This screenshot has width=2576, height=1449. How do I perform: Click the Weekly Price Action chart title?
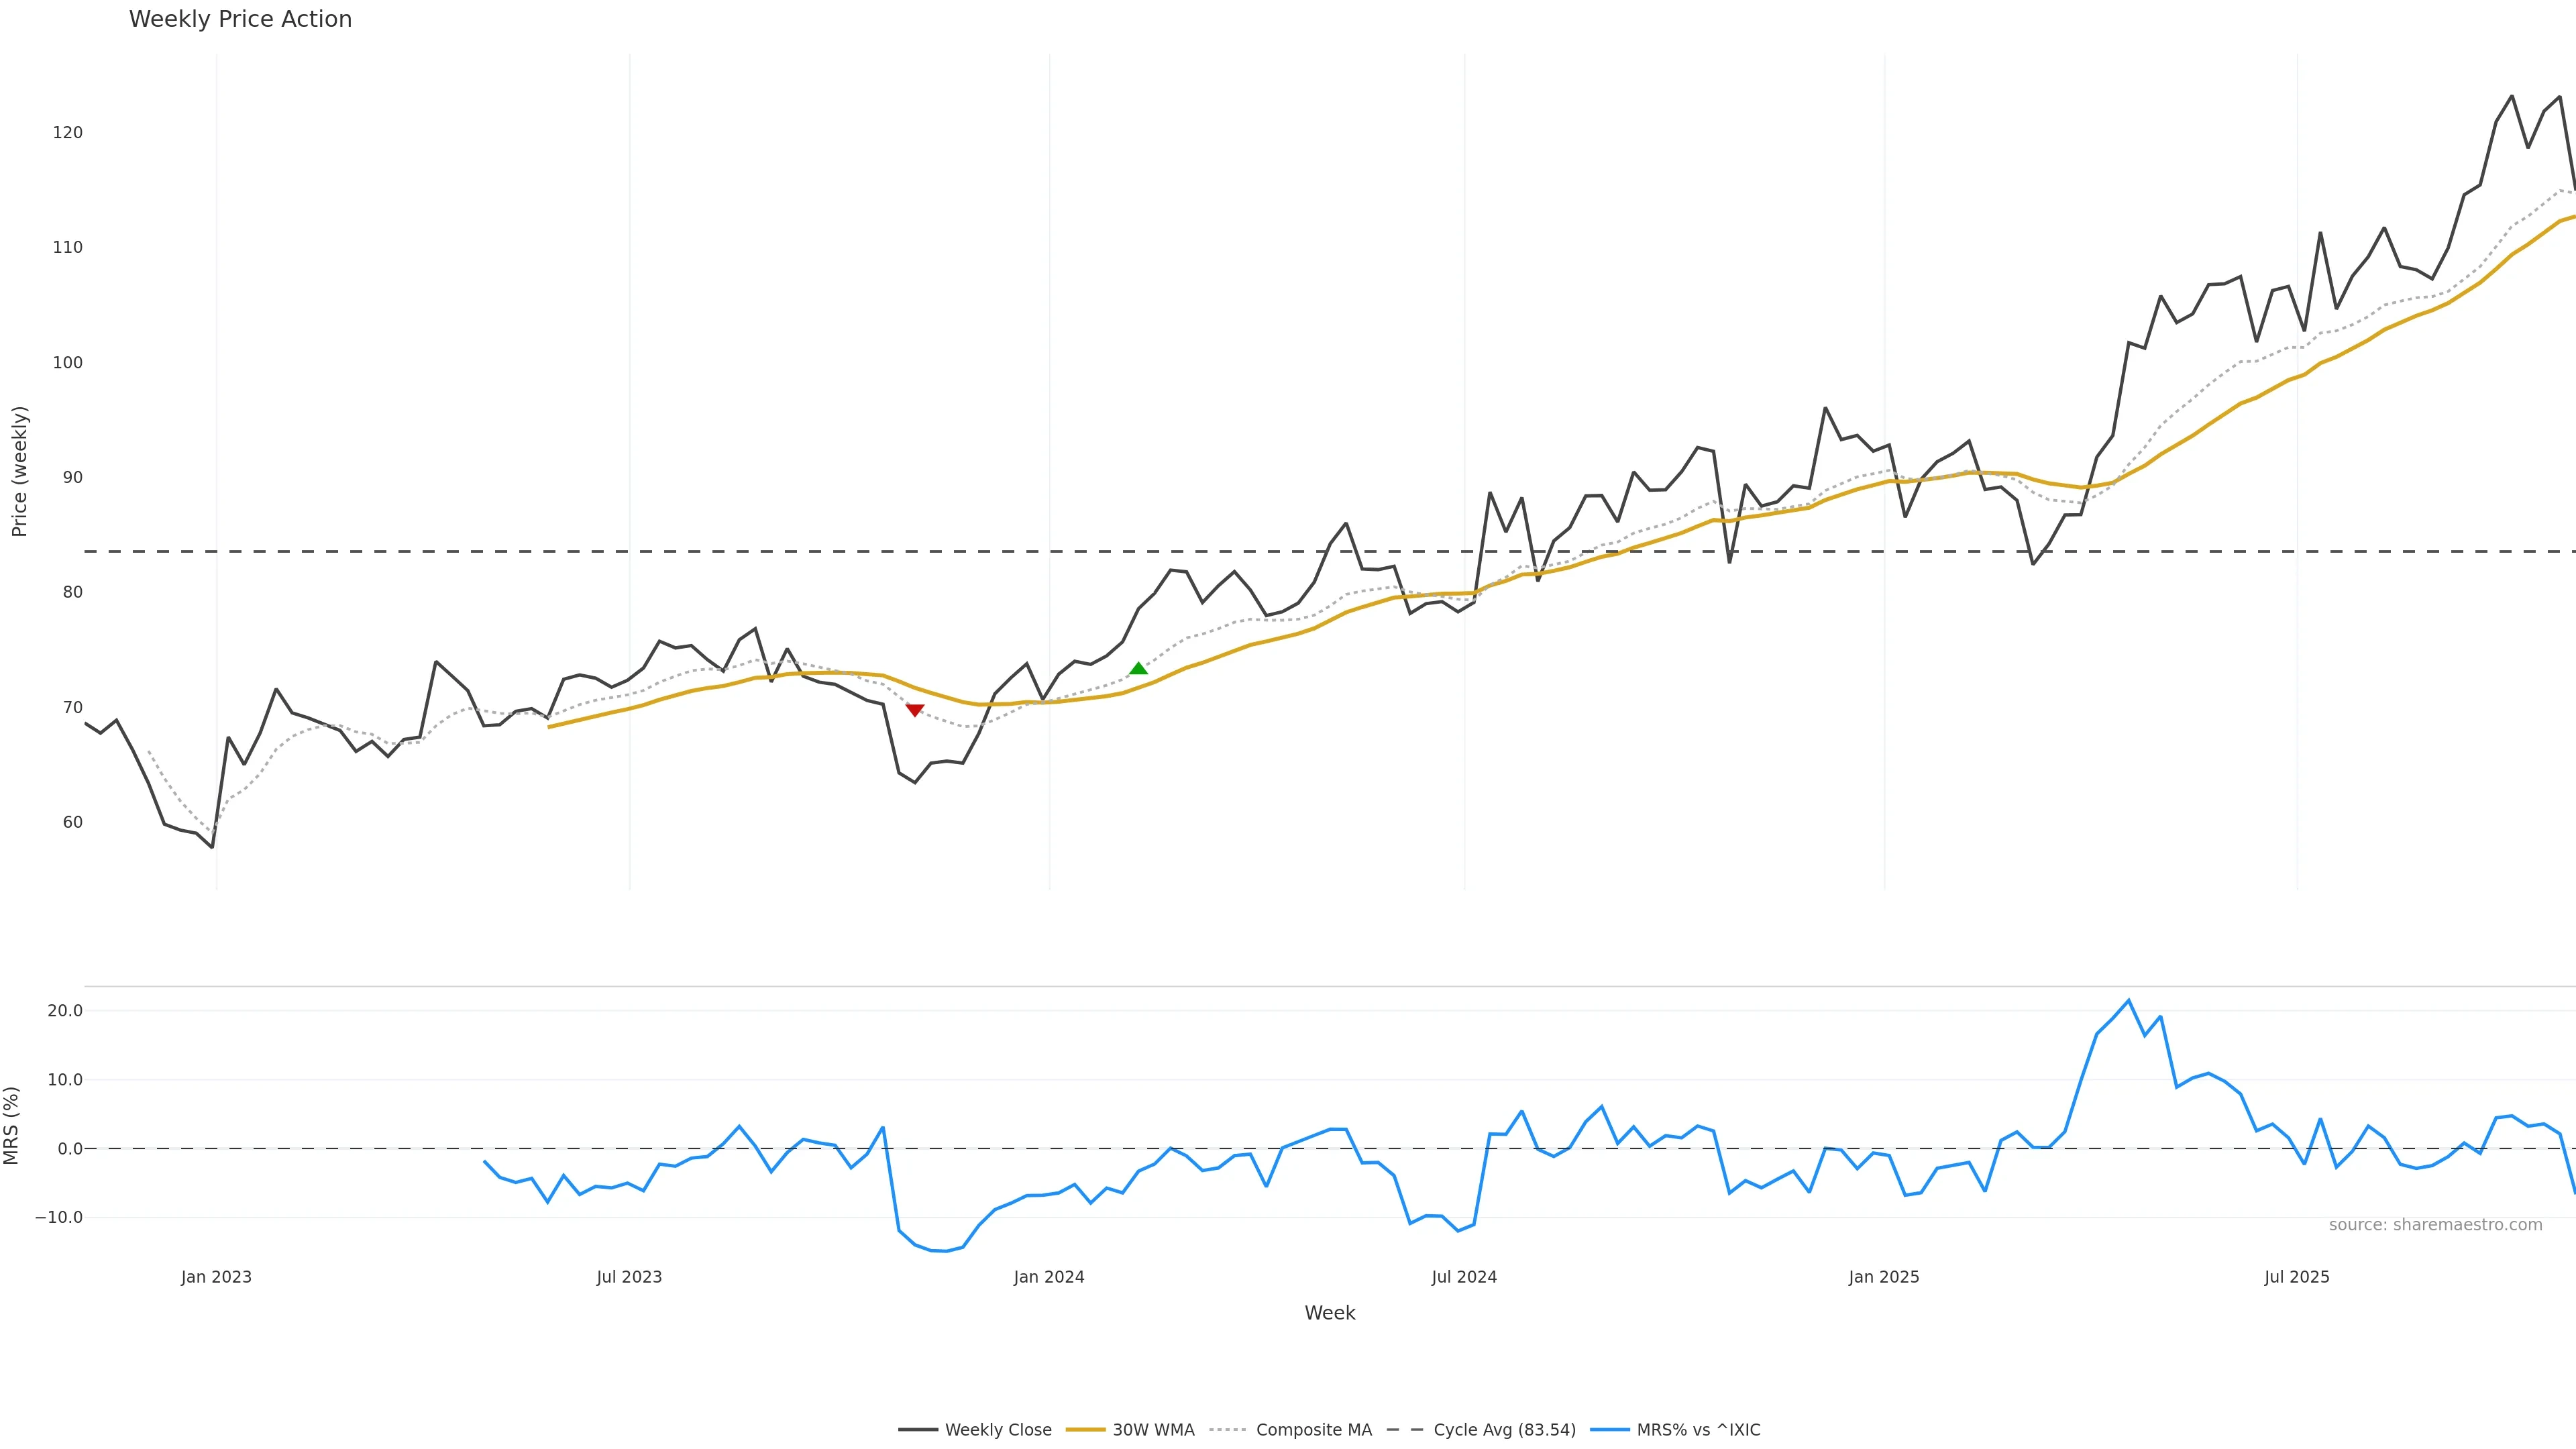tap(240, 19)
